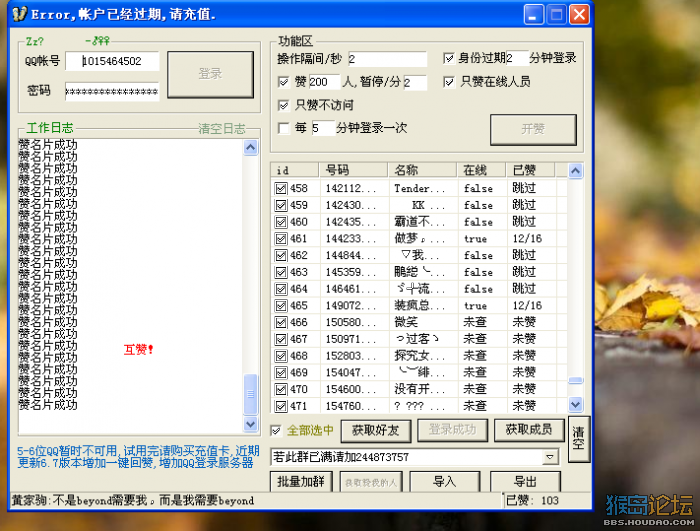Click the id column header
The width and height of the screenshot is (700, 531).
pyautogui.click(x=295, y=170)
